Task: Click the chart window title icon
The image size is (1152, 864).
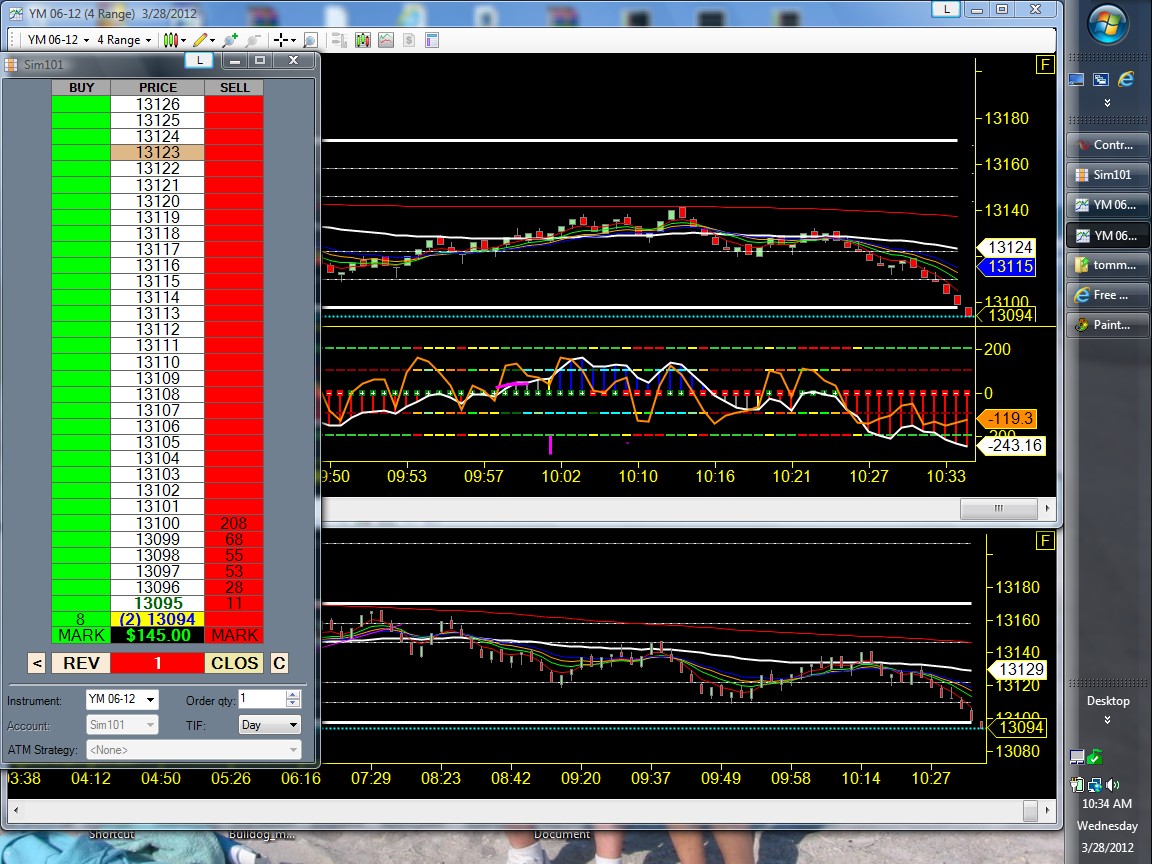Action: pos(15,13)
